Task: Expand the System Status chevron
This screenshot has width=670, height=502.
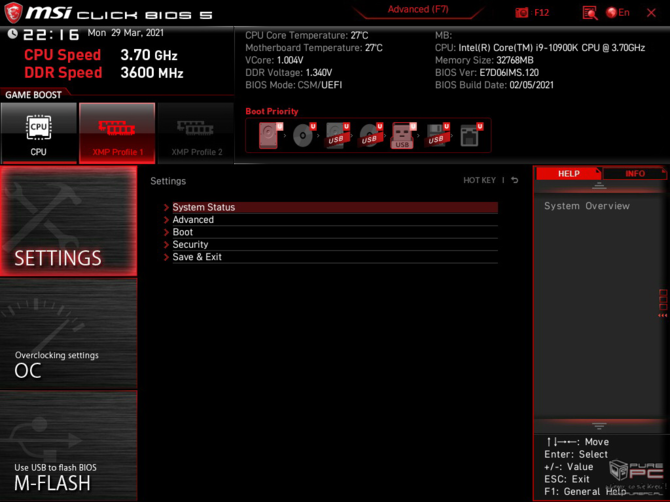Action: click(x=167, y=207)
